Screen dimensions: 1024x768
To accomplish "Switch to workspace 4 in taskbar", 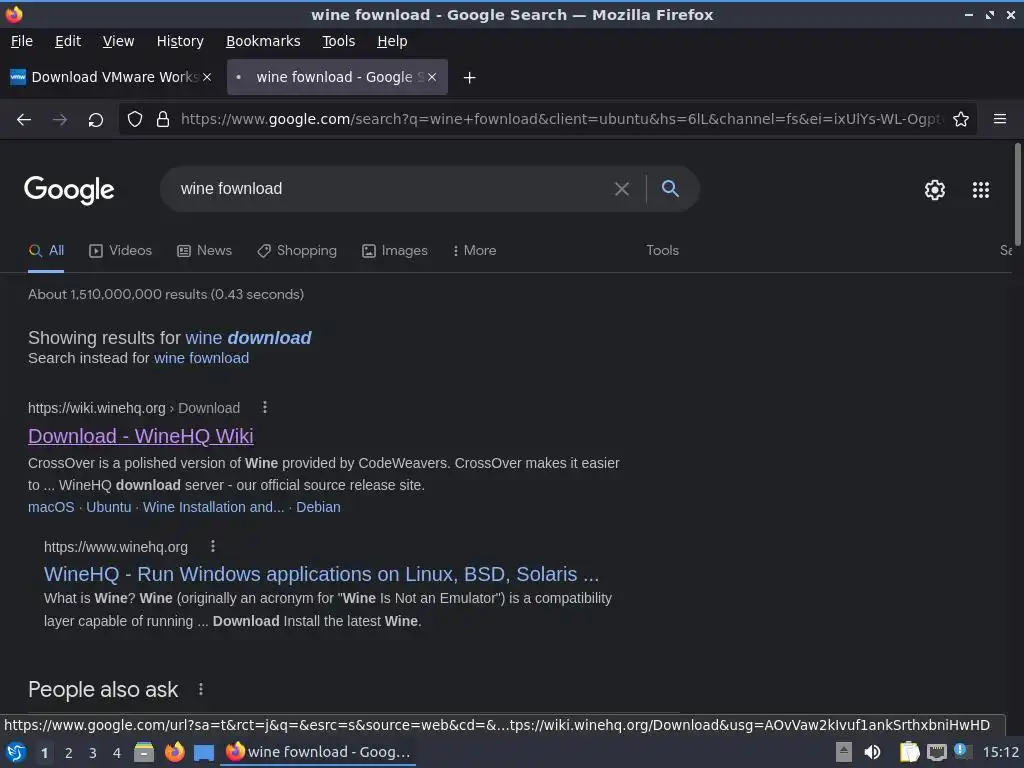I will point(117,753).
